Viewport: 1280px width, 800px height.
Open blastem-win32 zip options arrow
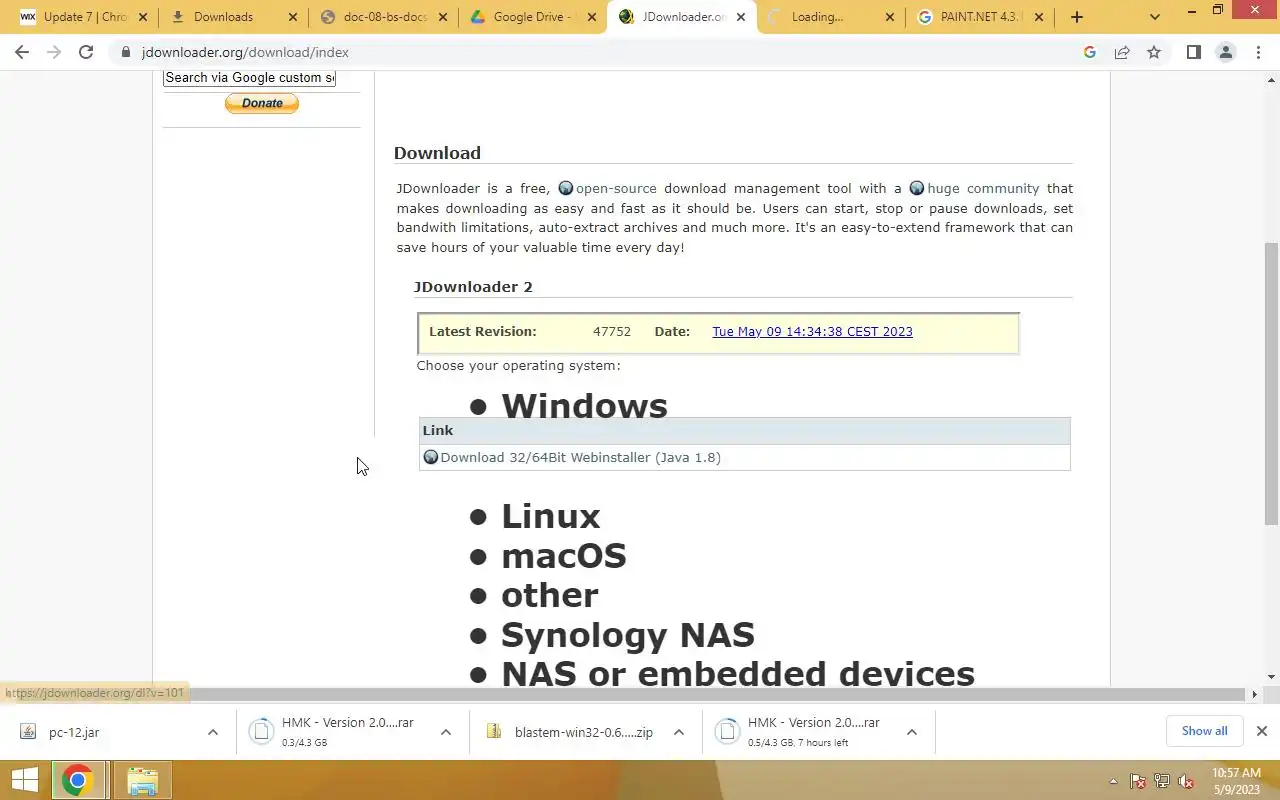679,732
